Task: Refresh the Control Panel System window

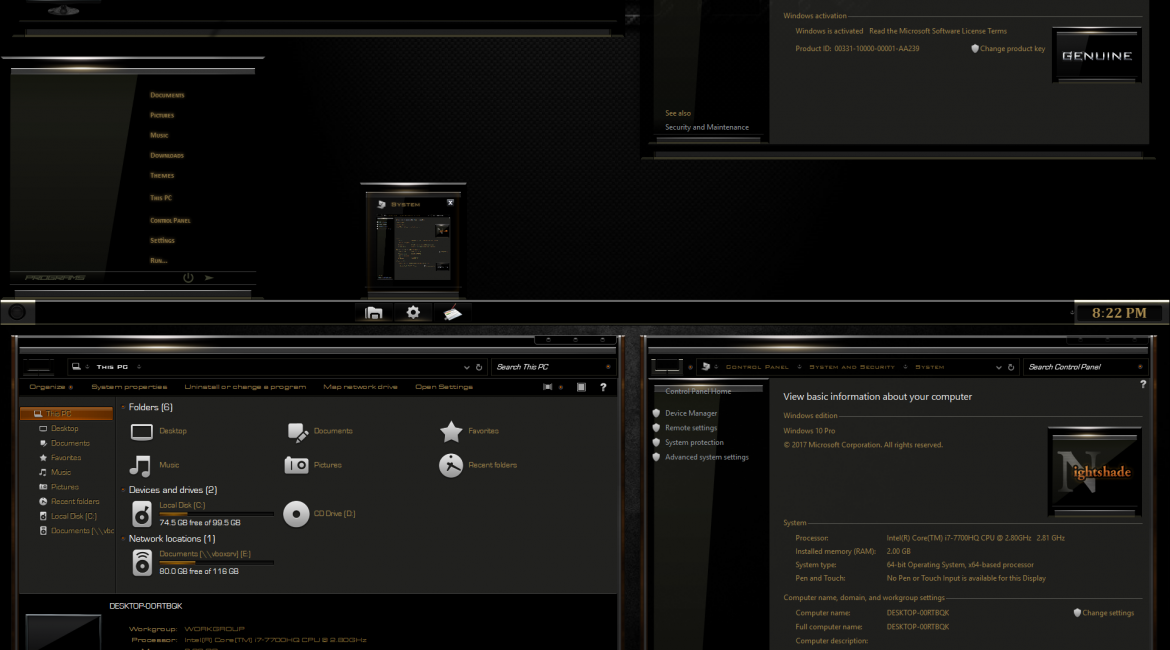Action: coord(1011,367)
